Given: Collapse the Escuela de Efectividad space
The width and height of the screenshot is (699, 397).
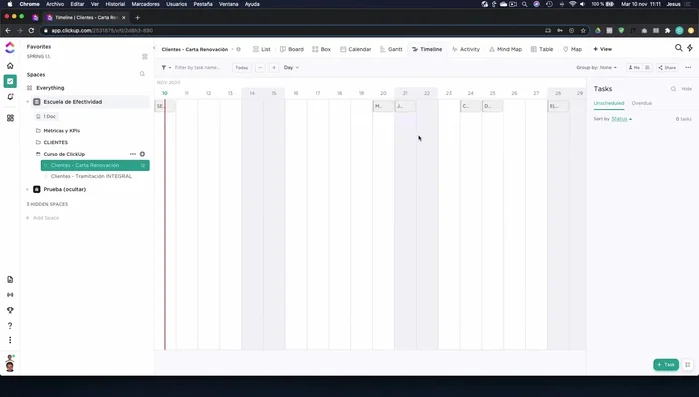Looking at the screenshot, I should coord(28,102).
